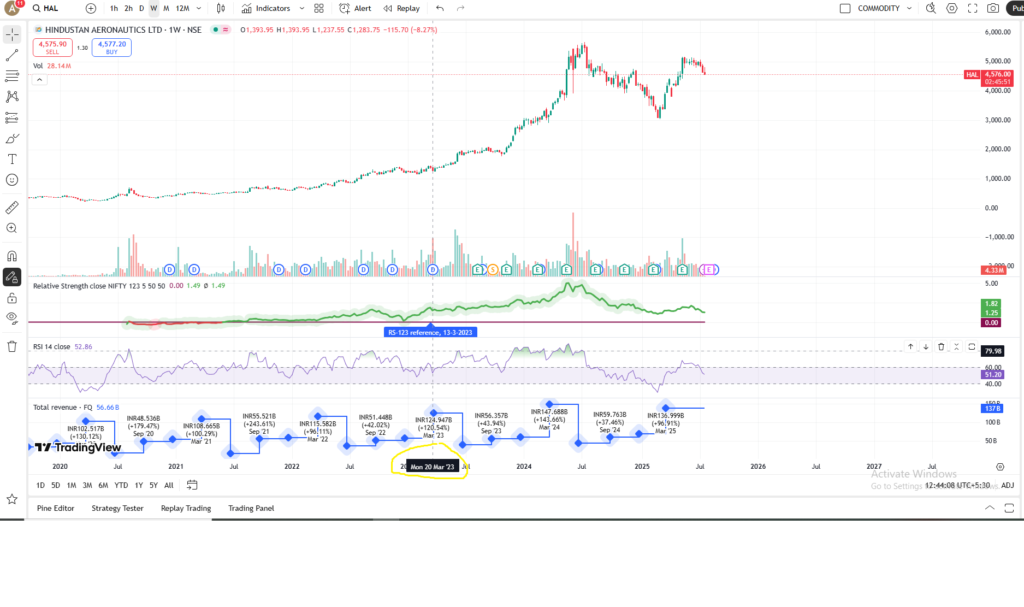Select the 6M date range
Viewport: 1024px width, 607px height.
coord(103,485)
